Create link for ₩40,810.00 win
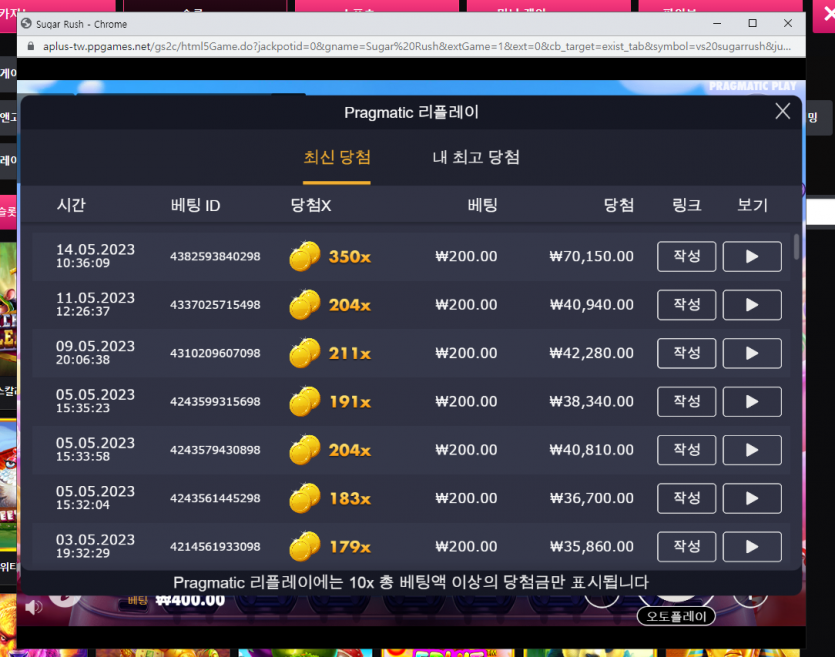This screenshot has height=657, width=835. pyautogui.click(x=686, y=450)
